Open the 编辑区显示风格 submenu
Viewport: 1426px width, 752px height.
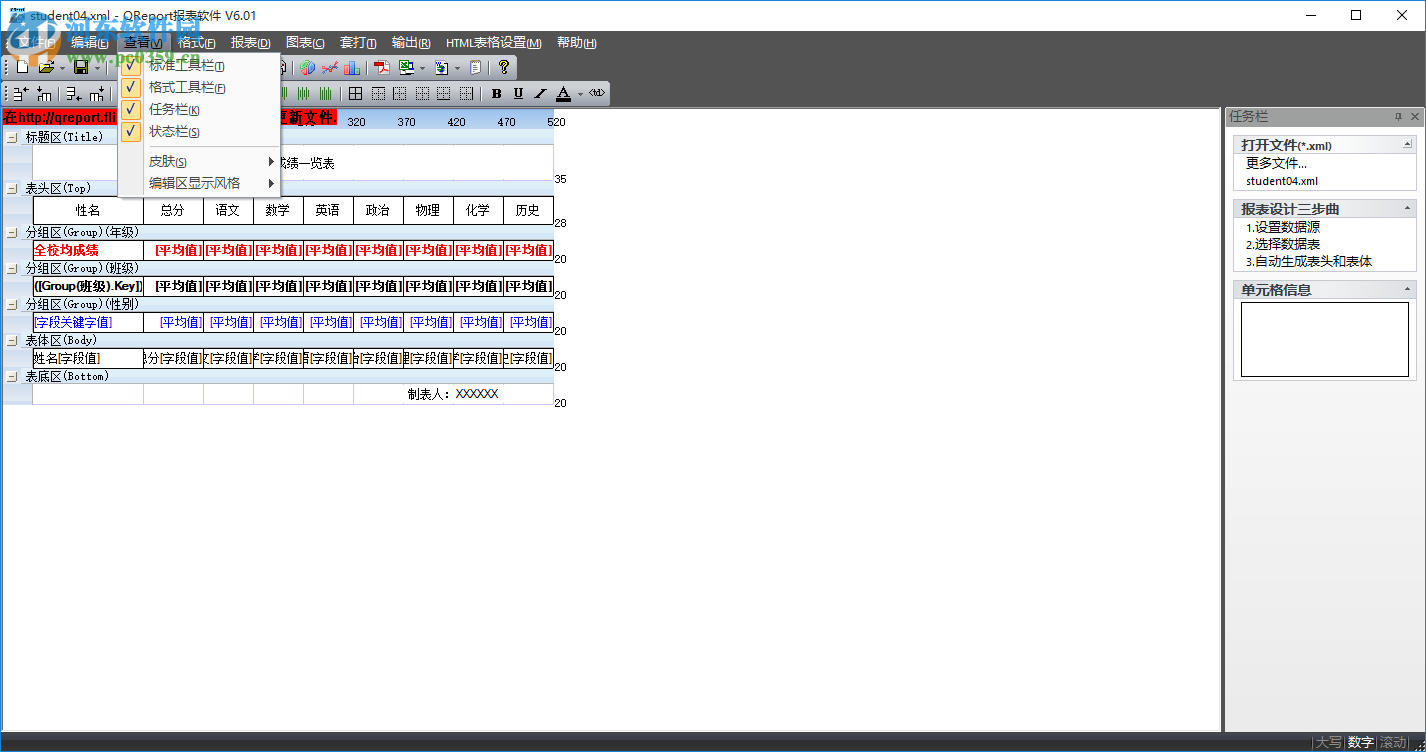click(199, 184)
